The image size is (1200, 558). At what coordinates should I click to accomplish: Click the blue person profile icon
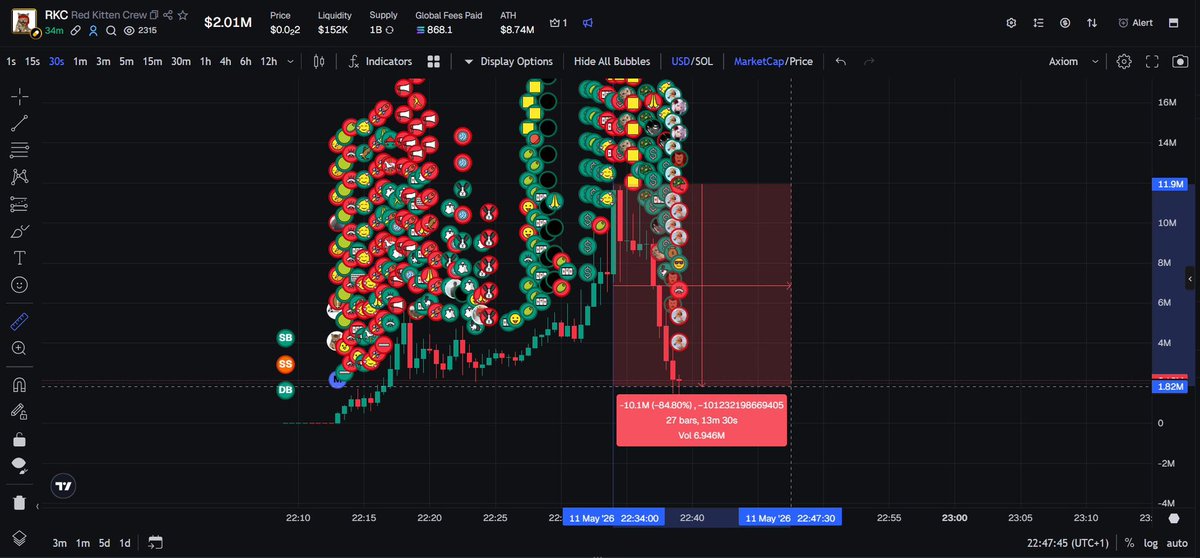93,31
